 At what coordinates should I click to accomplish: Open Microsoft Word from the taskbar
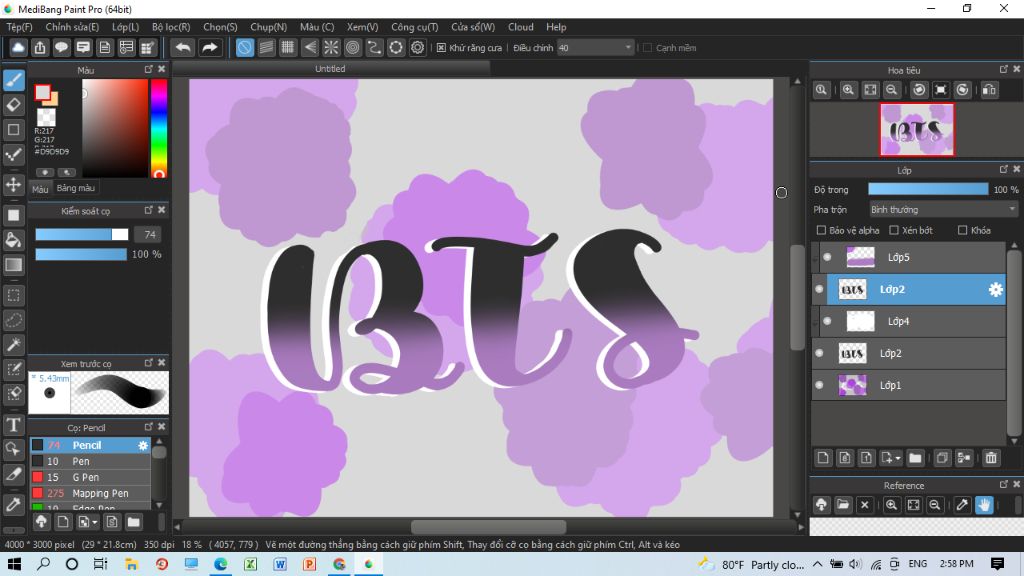(280, 564)
